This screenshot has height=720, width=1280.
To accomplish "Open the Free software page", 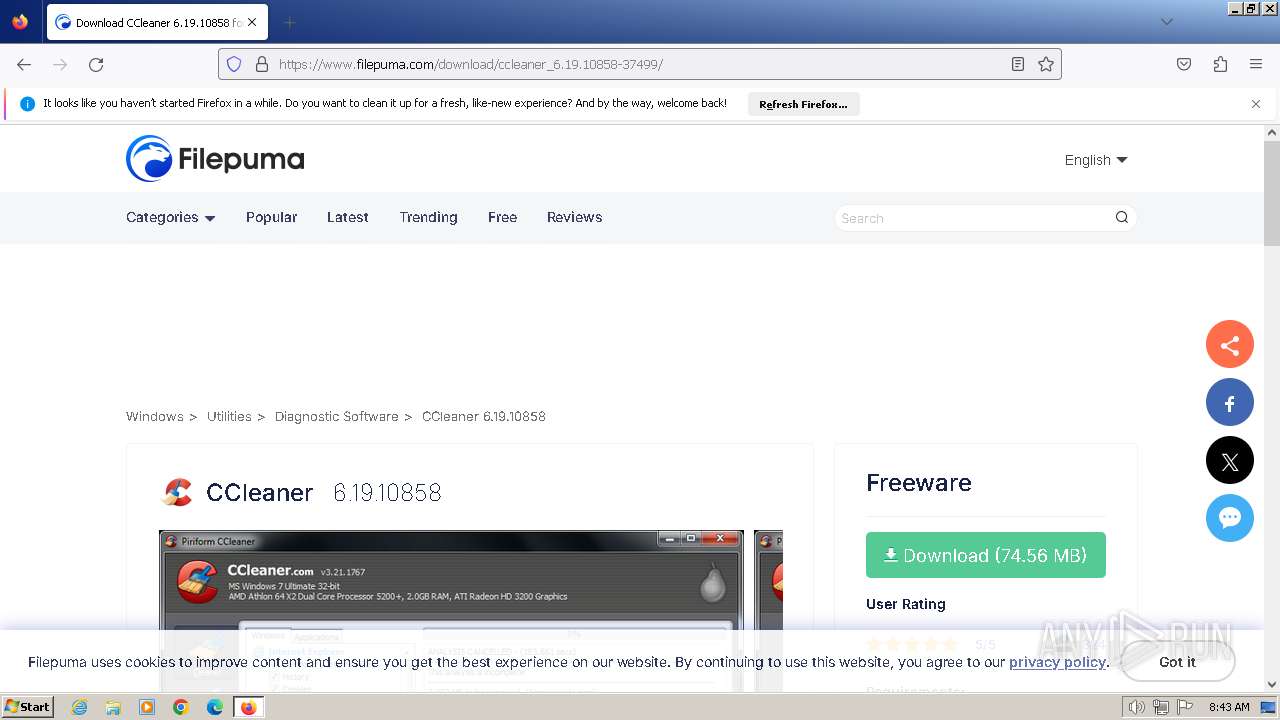I will (502, 217).
